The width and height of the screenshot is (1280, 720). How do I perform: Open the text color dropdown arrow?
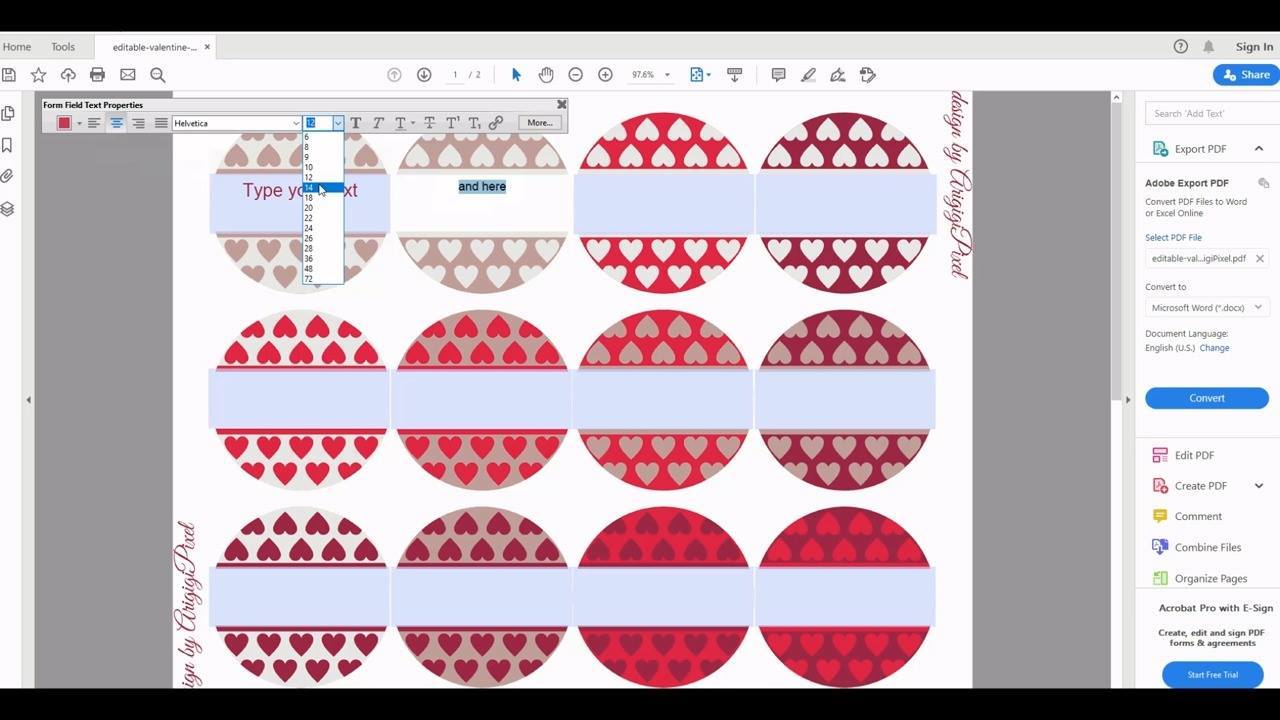coord(79,124)
